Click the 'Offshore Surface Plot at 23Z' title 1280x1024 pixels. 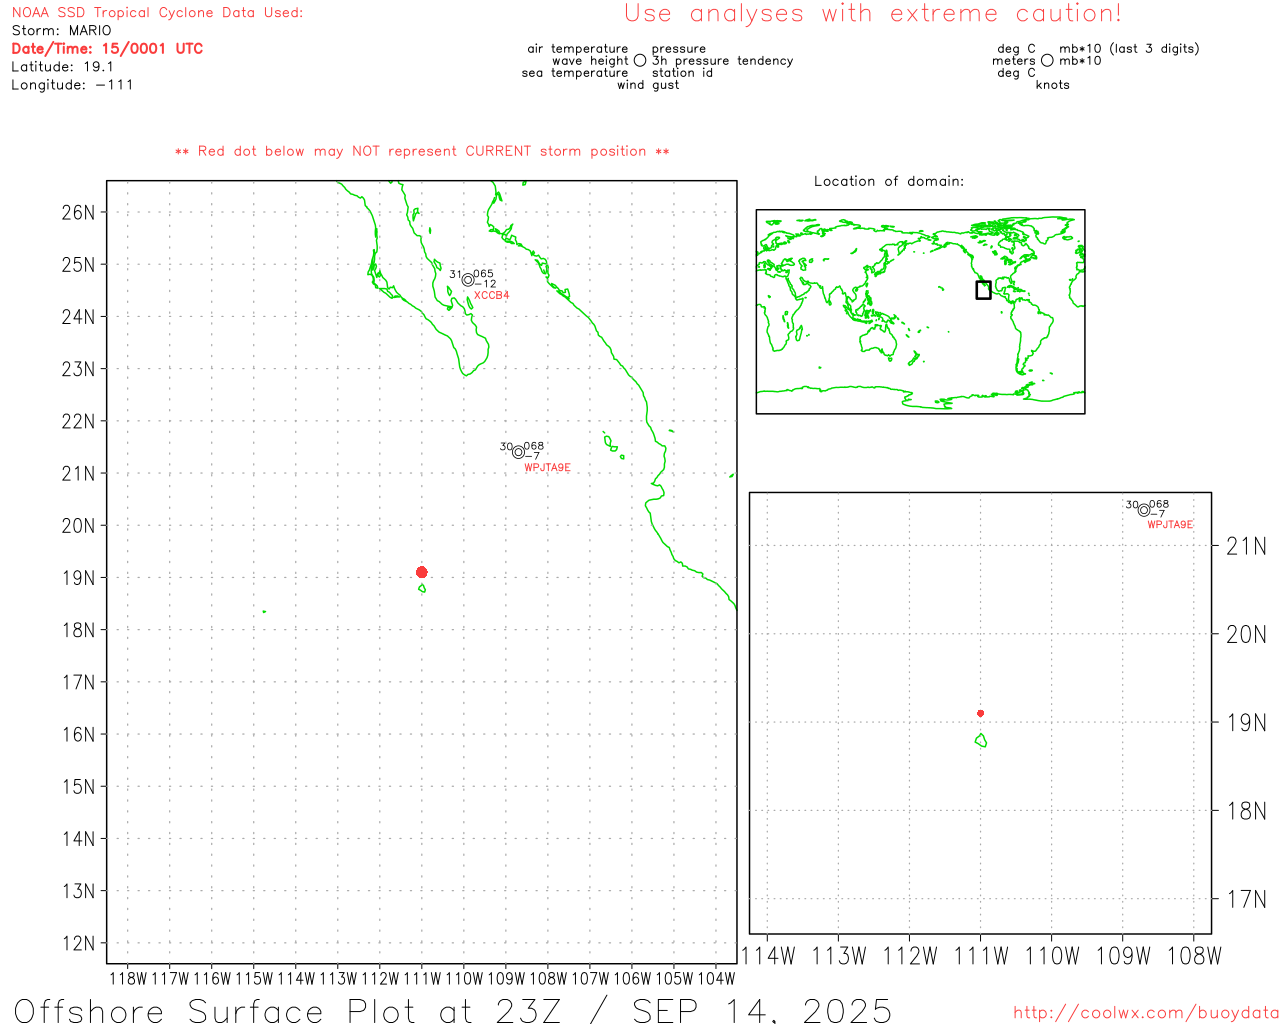[x=288, y=1011]
